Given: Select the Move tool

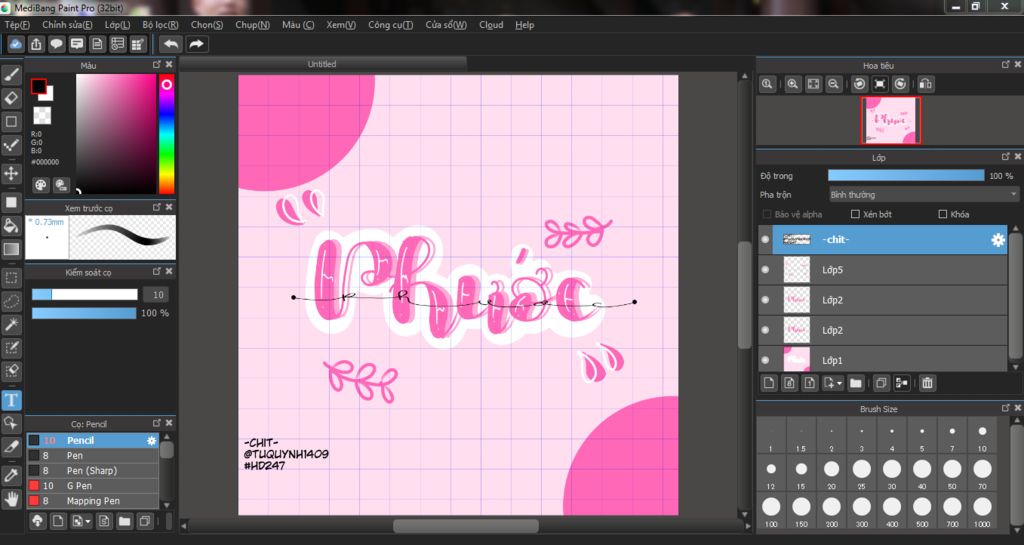Looking at the screenshot, I should [11, 173].
